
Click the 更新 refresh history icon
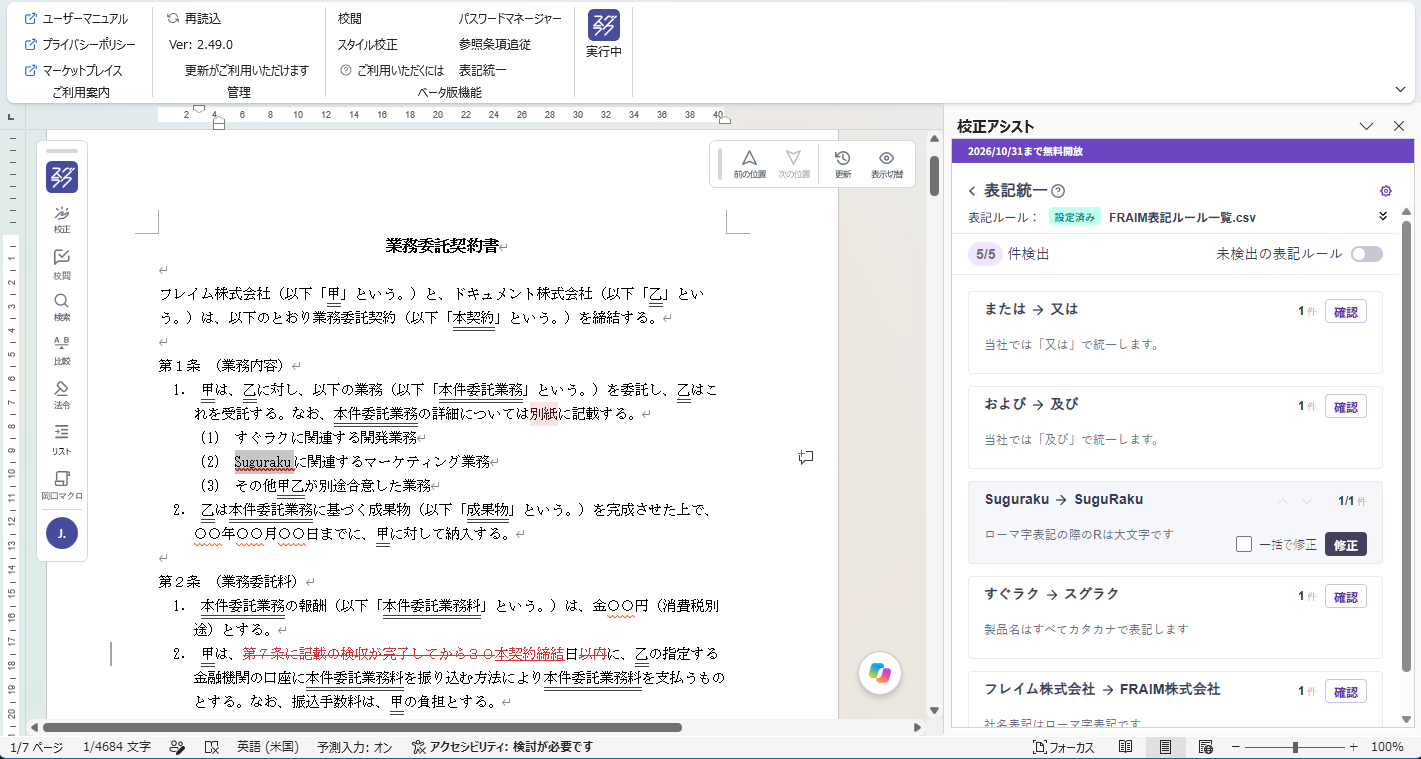(x=842, y=164)
